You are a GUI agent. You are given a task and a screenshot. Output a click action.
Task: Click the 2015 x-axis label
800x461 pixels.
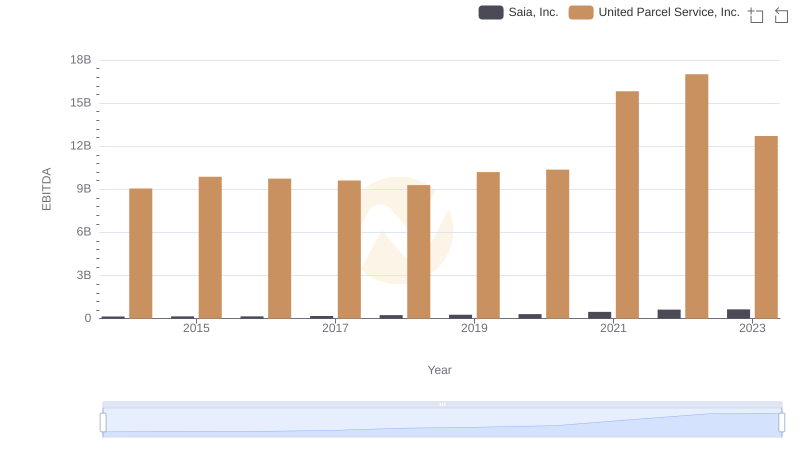tap(196, 328)
